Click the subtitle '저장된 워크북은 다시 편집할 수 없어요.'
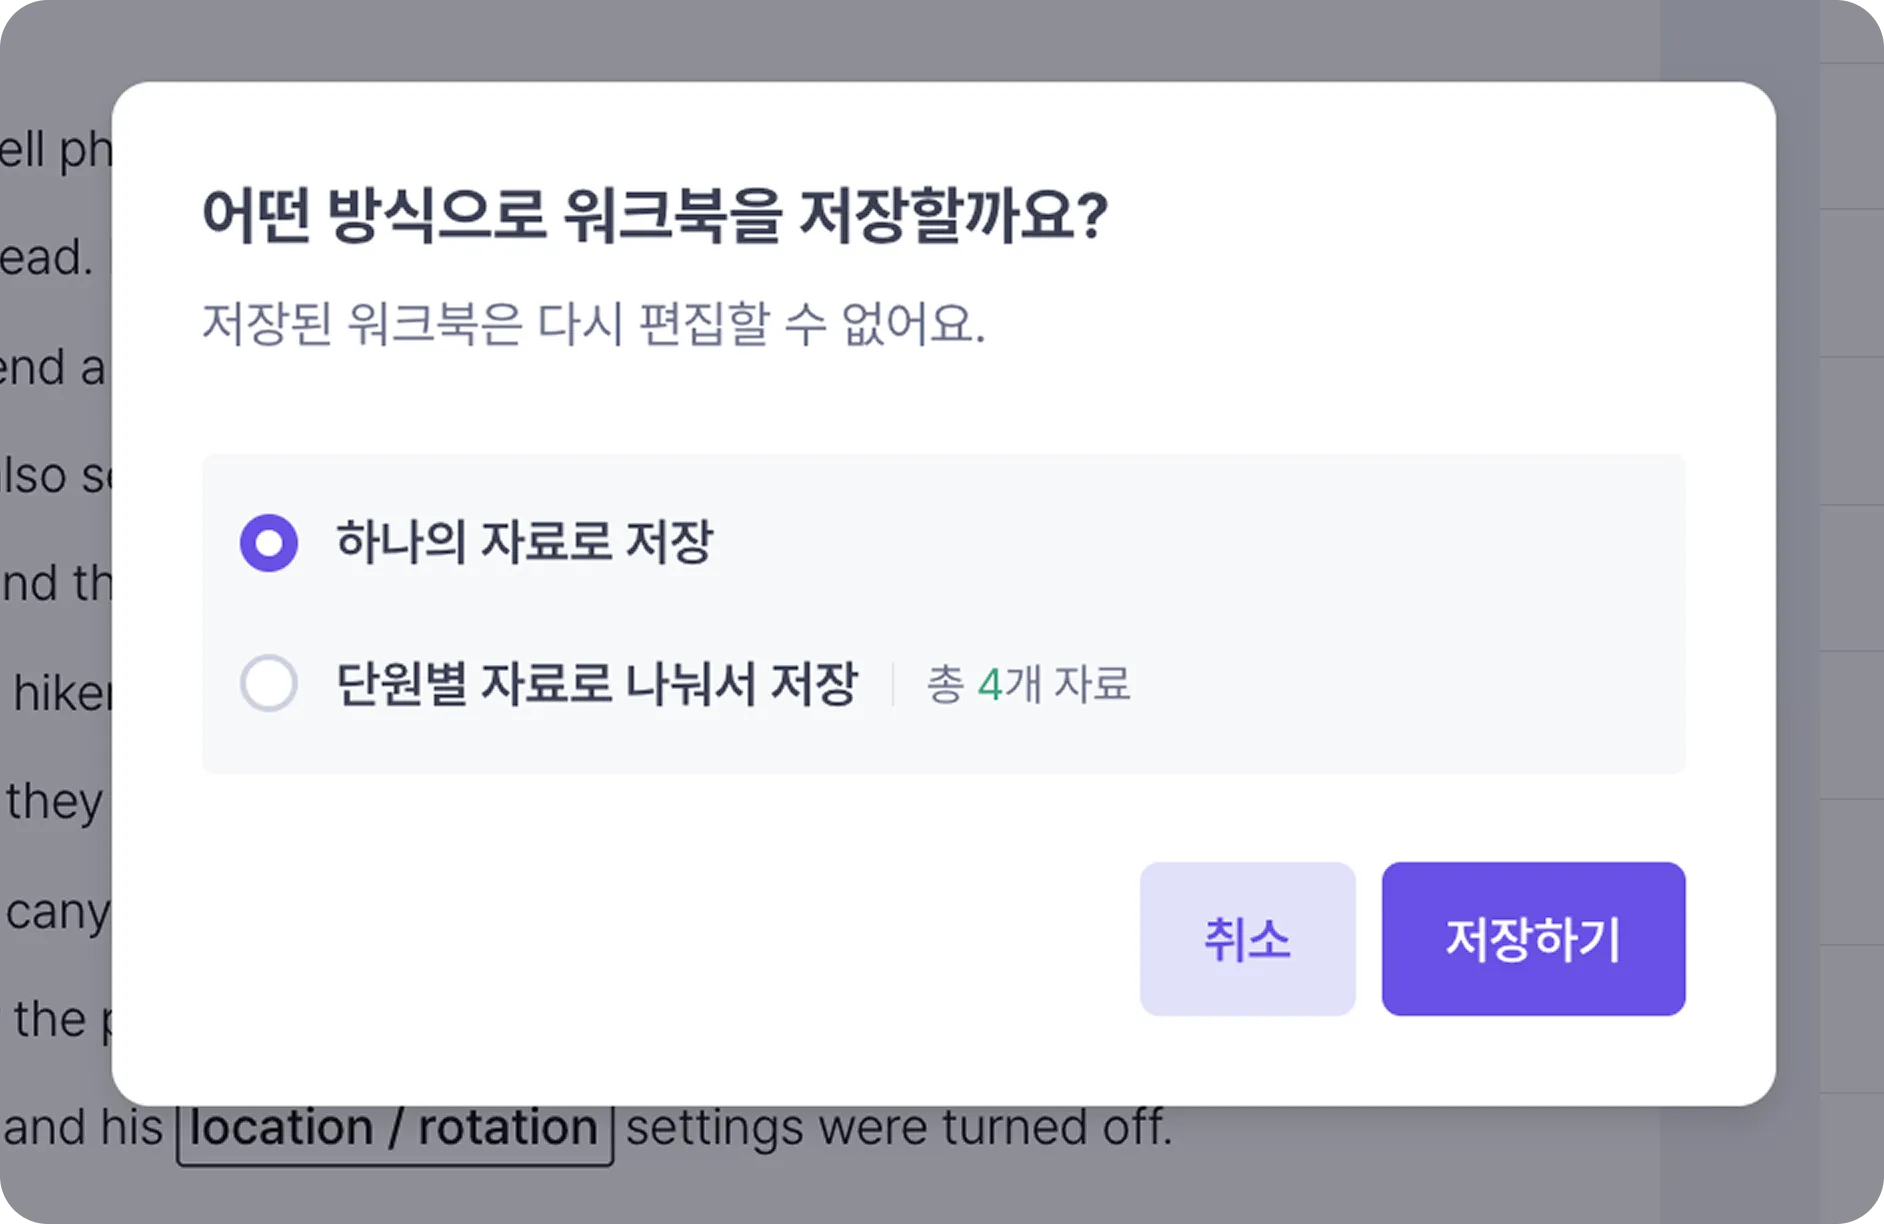This screenshot has height=1224, width=1884. (594, 324)
